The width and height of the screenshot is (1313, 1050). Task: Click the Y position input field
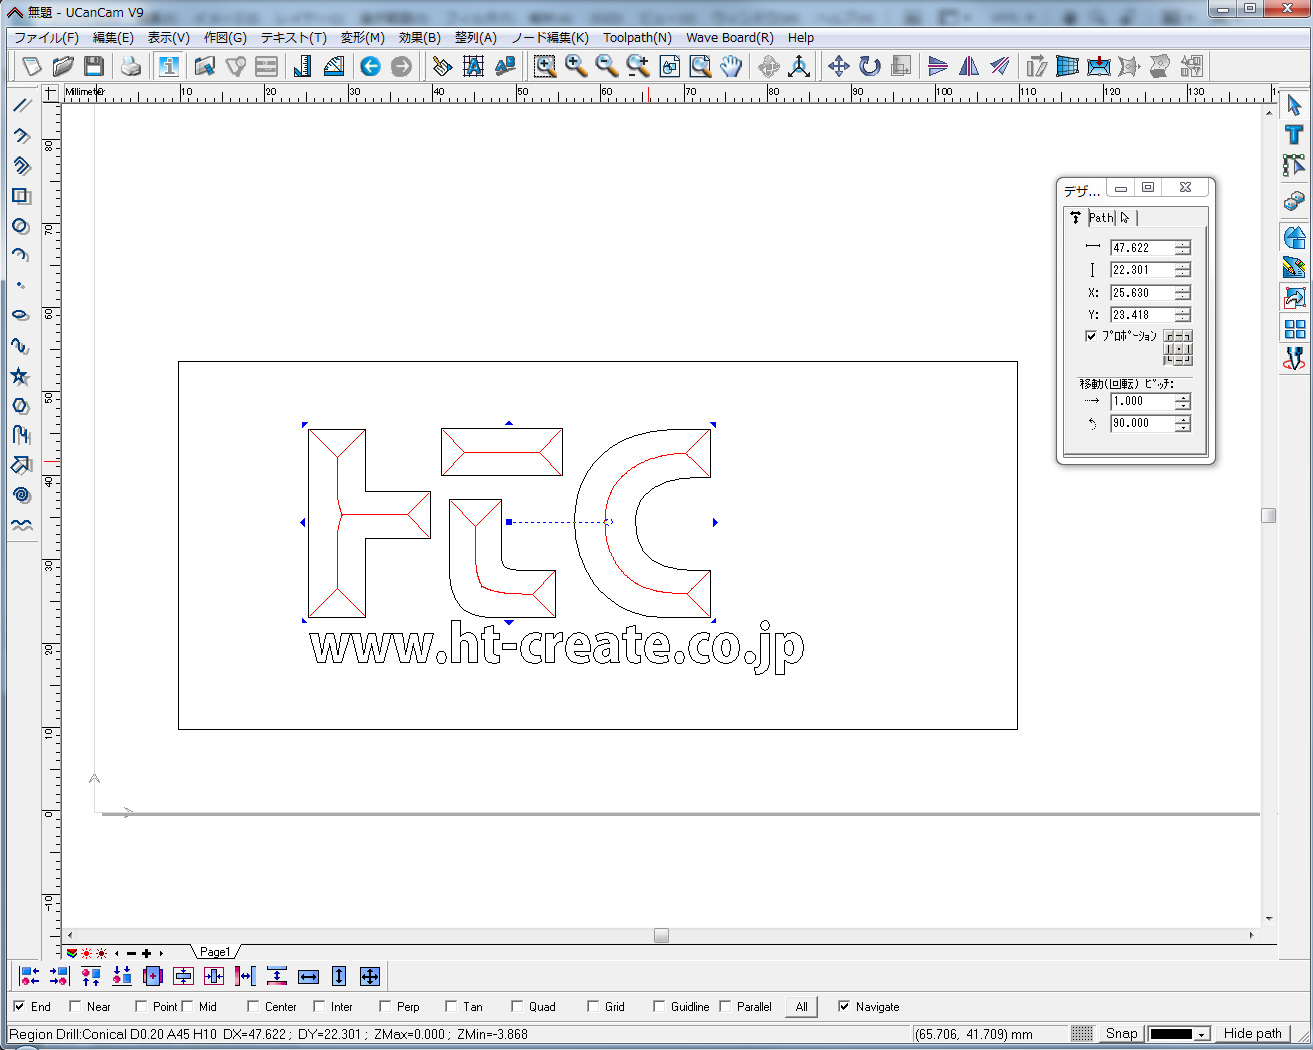1142,315
